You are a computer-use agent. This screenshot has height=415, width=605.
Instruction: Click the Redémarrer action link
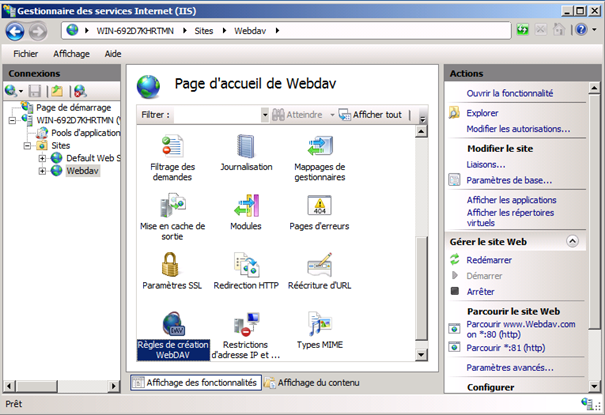(x=489, y=260)
